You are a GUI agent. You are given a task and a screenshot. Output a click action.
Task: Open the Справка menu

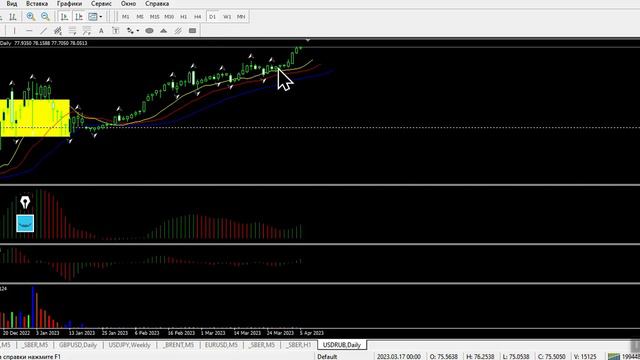pyautogui.click(x=157, y=4)
